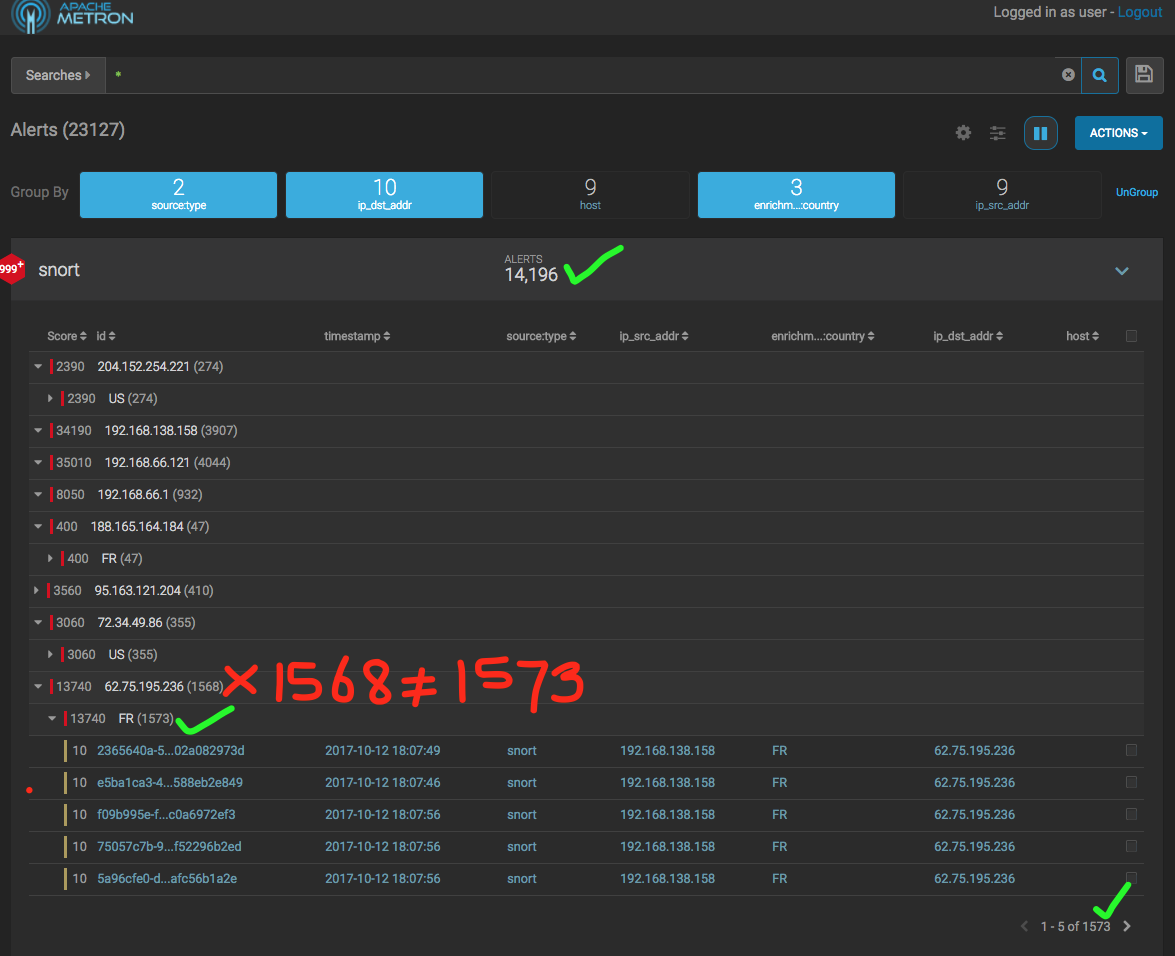Sort by id column arrows
The image size is (1175, 956).
click(x=112, y=336)
